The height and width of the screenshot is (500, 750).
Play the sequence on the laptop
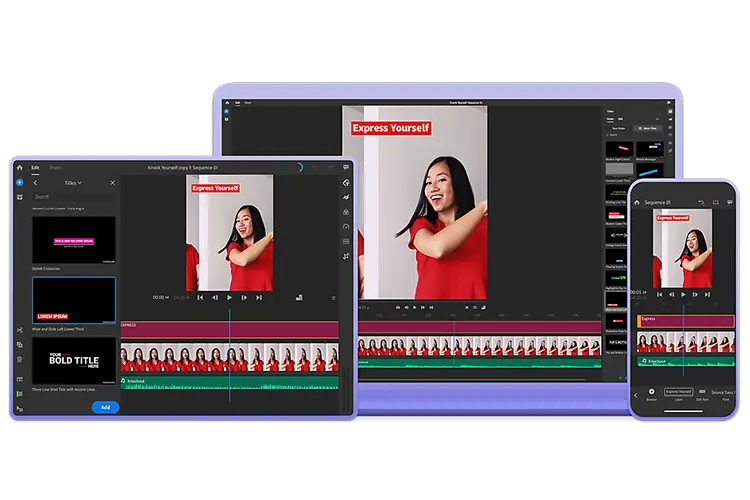coord(414,307)
